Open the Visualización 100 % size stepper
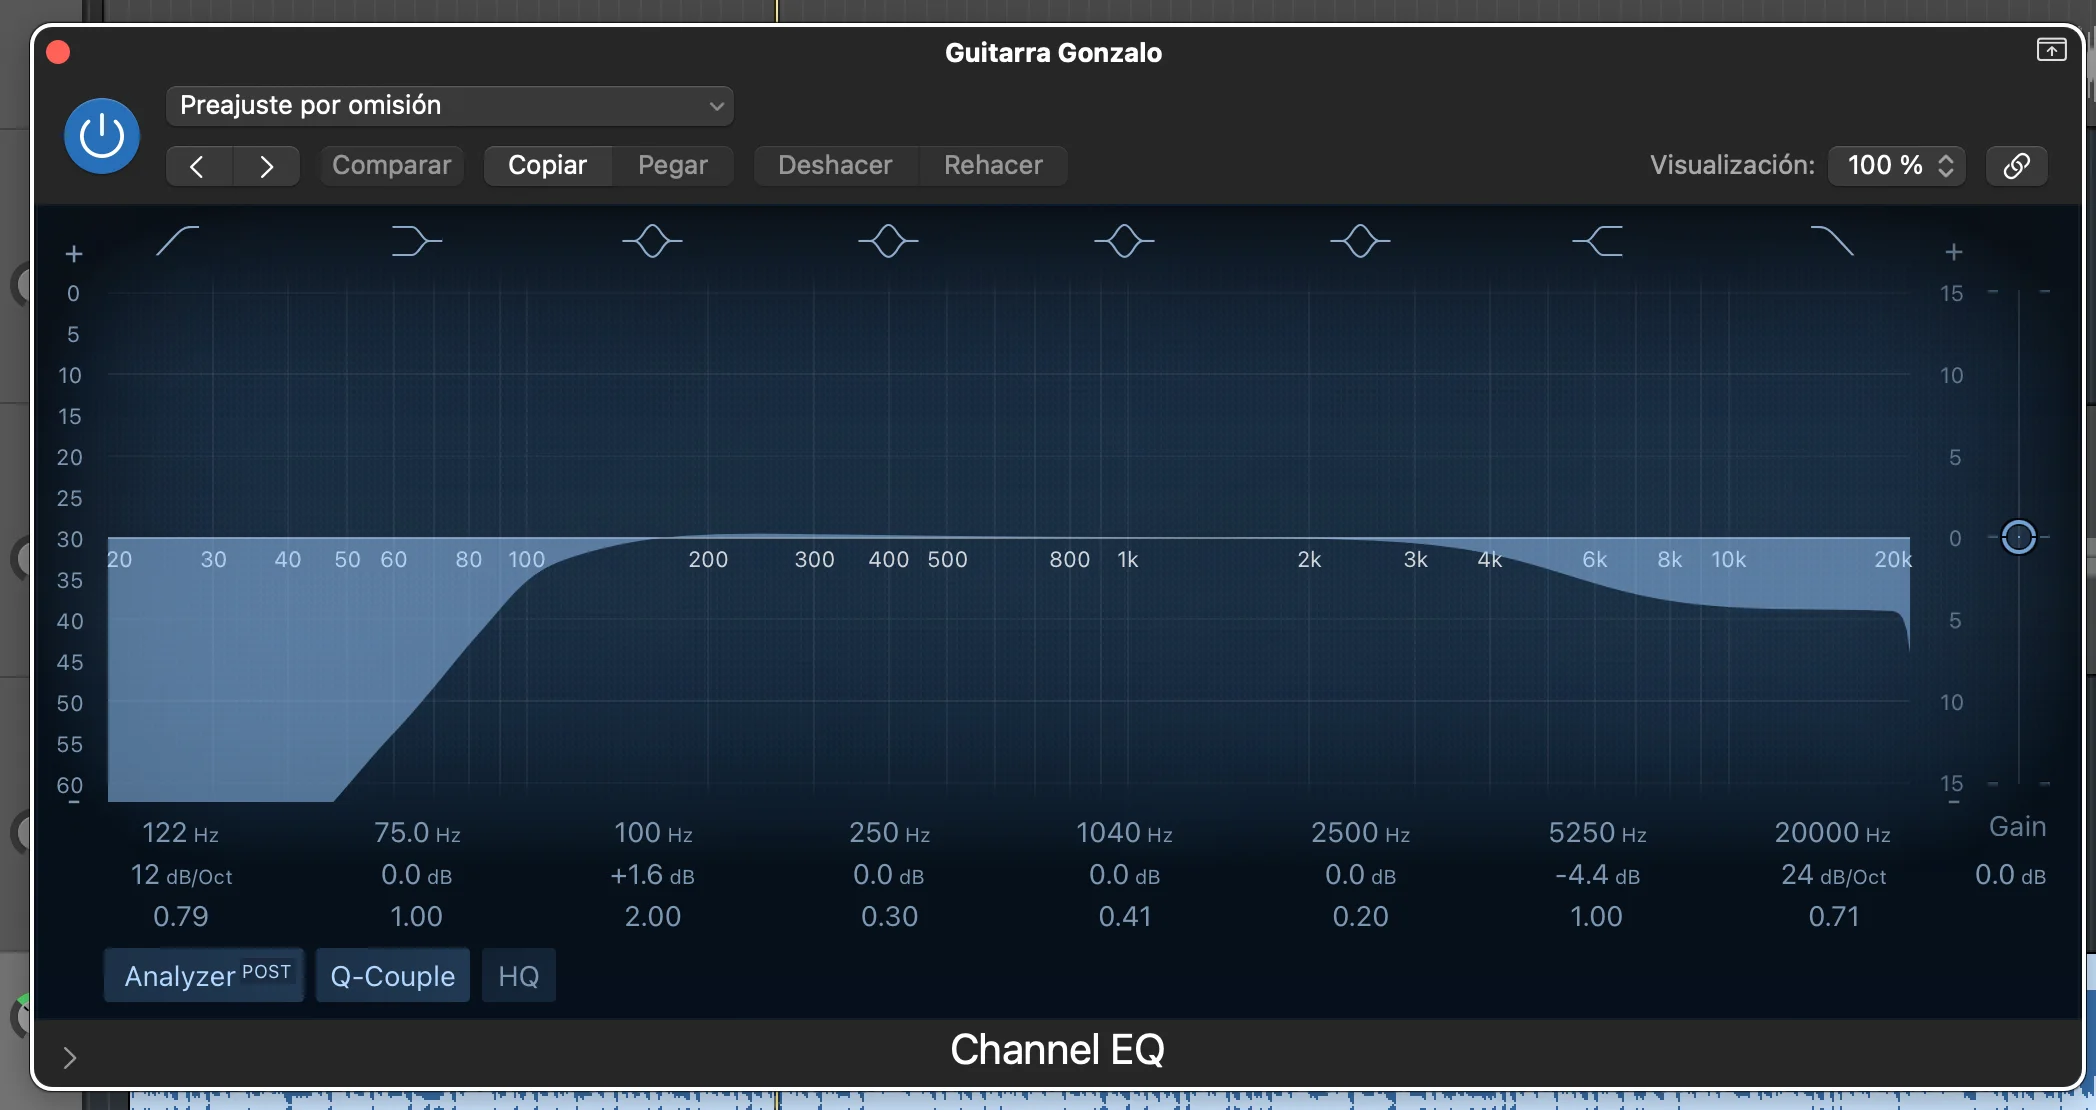The height and width of the screenshot is (1110, 2096). pos(1897,165)
